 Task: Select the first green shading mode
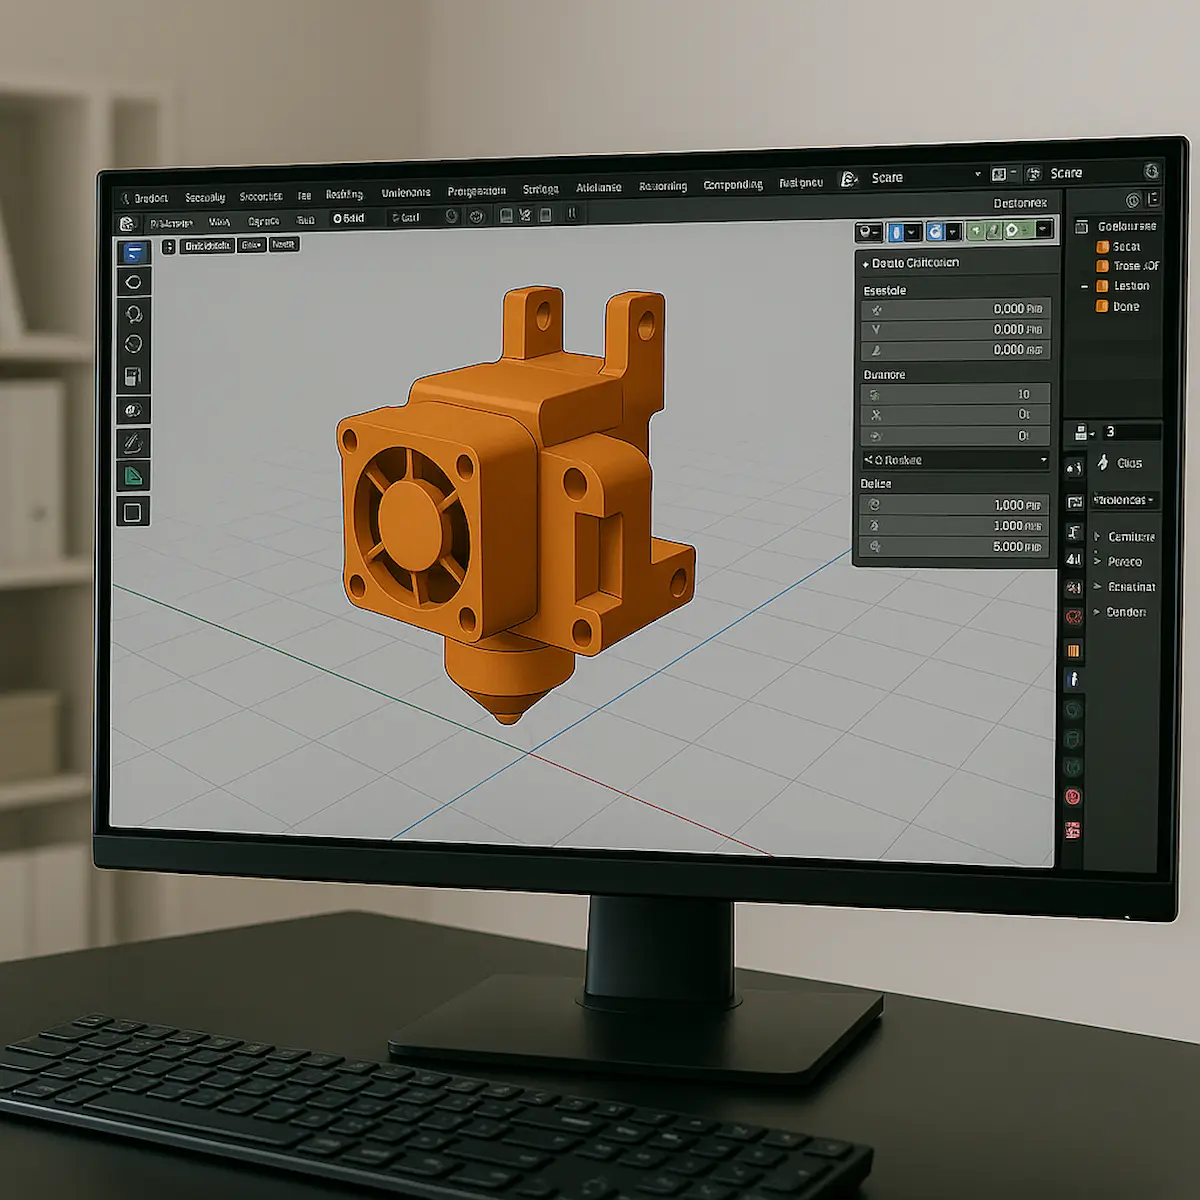(x=976, y=231)
